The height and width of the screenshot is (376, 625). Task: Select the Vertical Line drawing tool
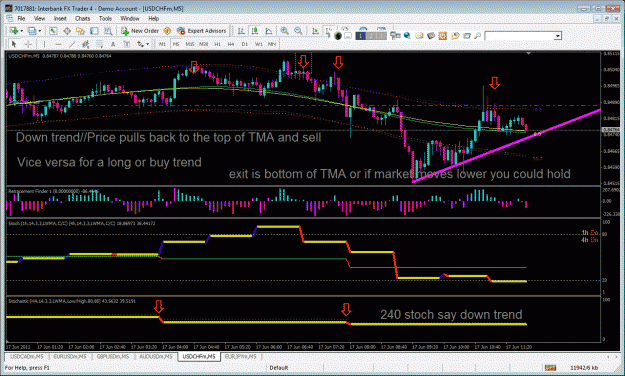pos(44,44)
